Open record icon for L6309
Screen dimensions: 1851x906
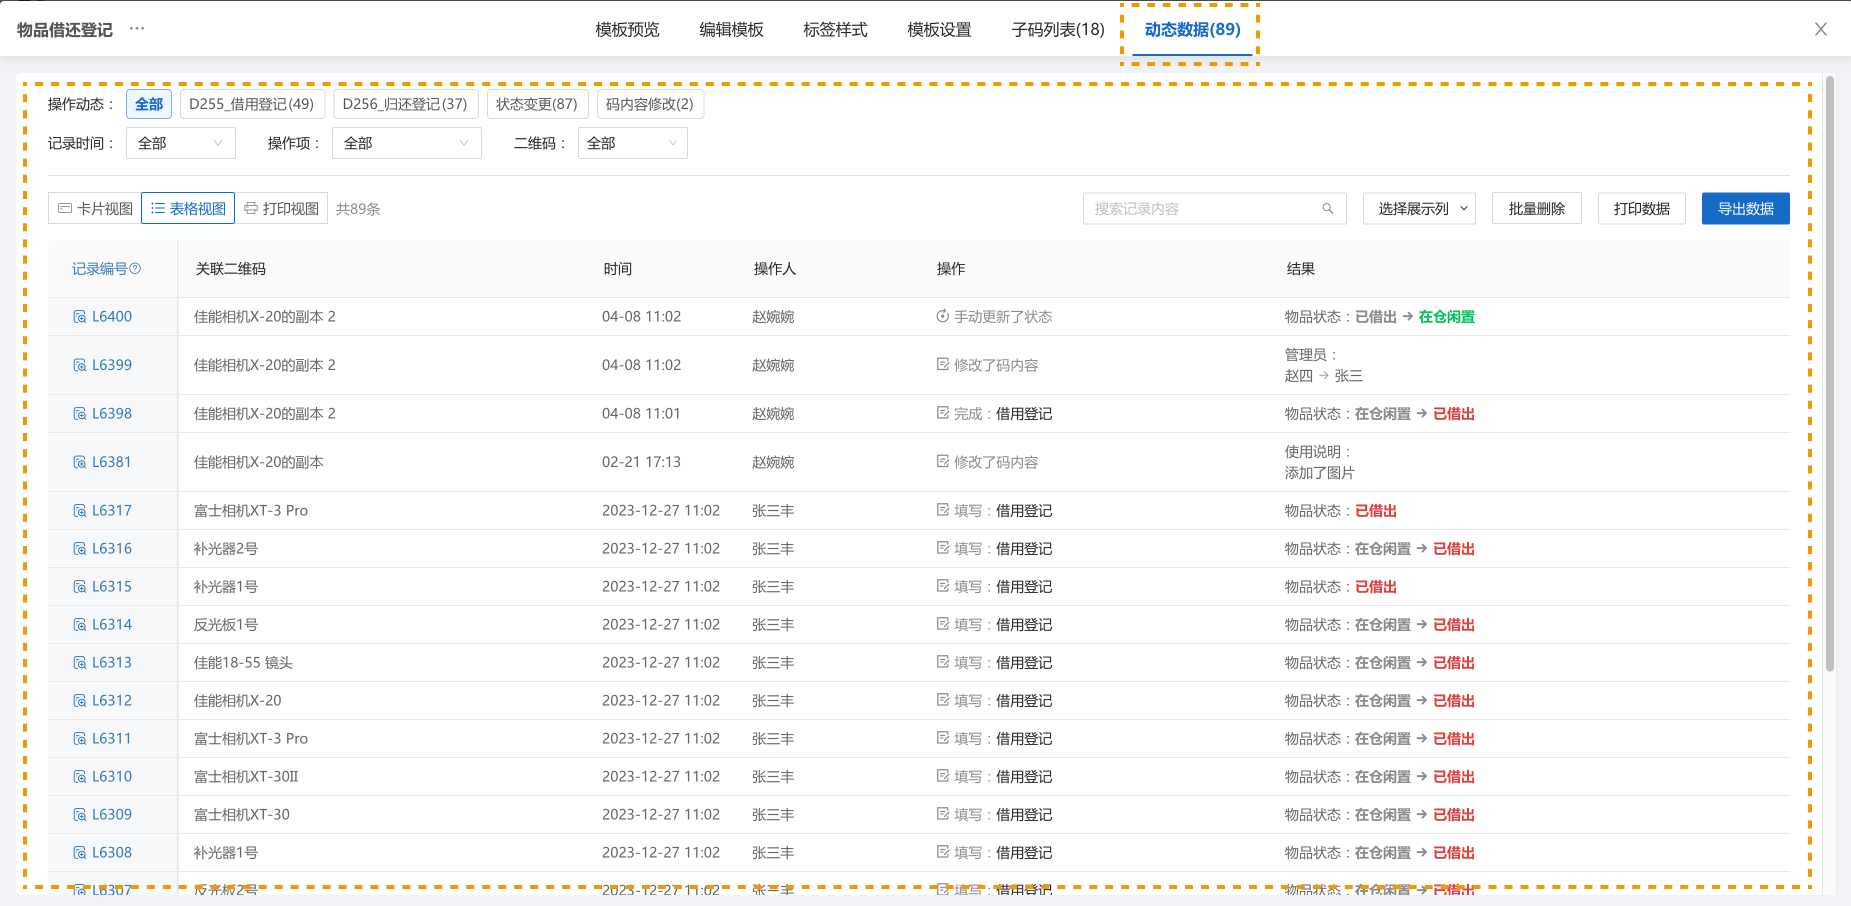click(x=80, y=815)
